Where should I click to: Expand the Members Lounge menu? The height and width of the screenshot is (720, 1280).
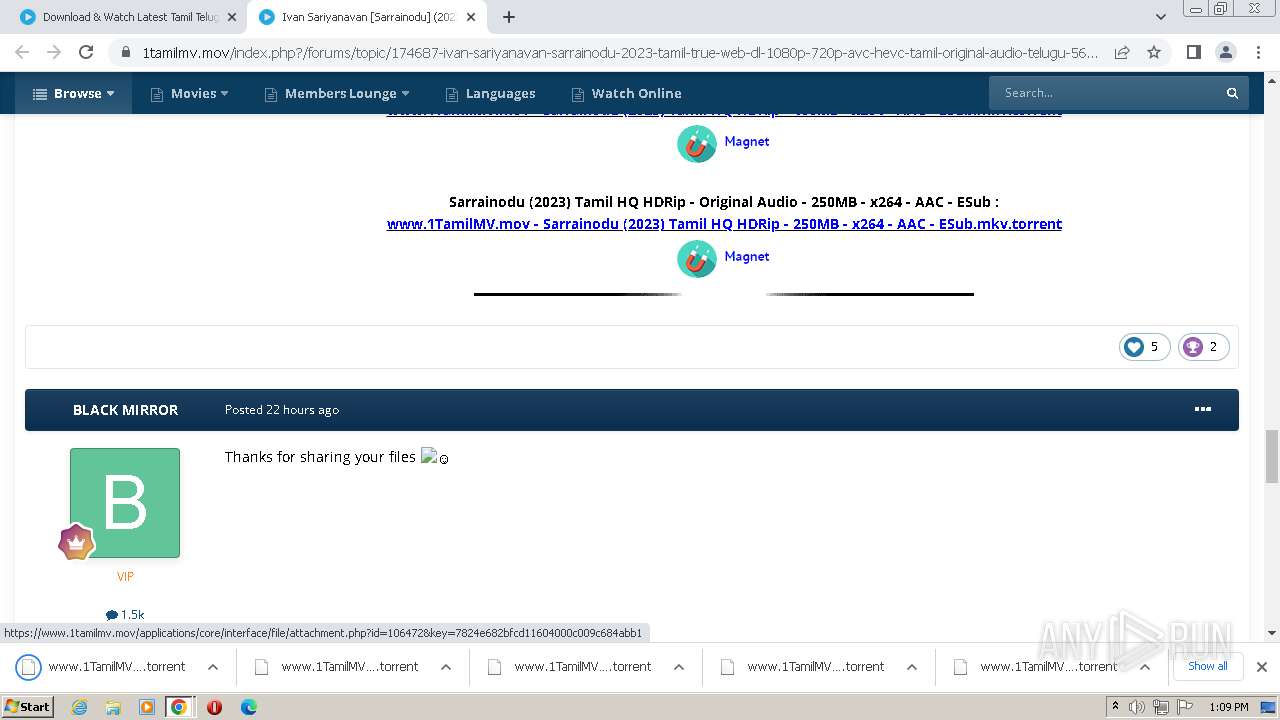pos(337,93)
